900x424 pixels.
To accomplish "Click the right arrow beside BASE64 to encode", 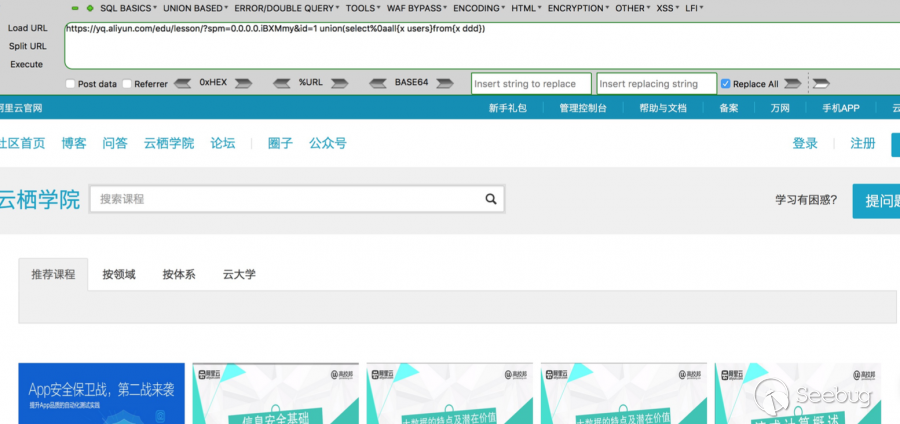I will (x=445, y=84).
